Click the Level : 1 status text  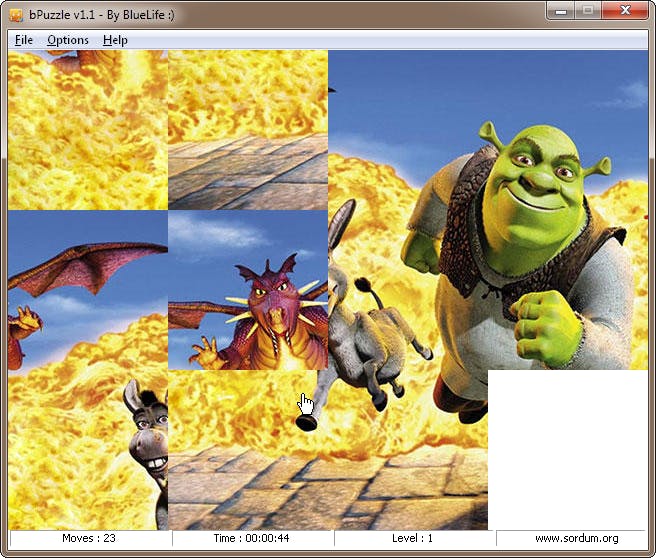click(412, 538)
